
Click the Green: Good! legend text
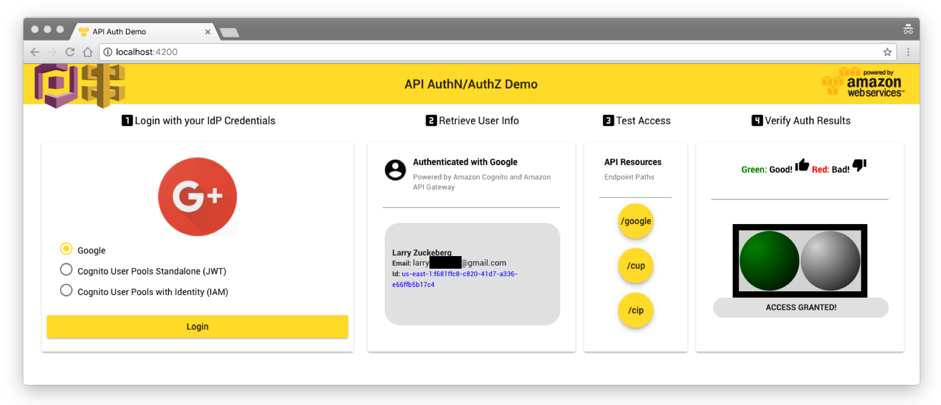tap(766, 170)
